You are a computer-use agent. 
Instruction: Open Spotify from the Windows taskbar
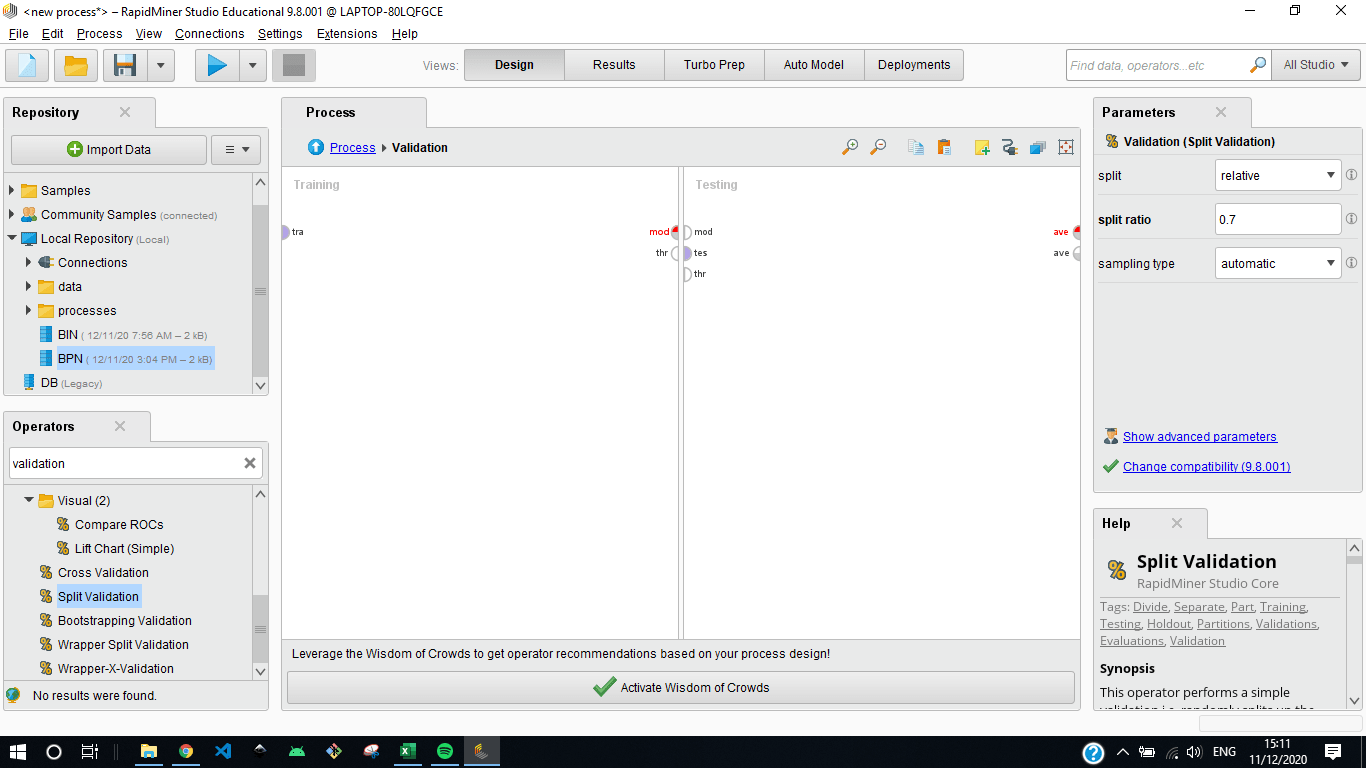[x=445, y=751]
